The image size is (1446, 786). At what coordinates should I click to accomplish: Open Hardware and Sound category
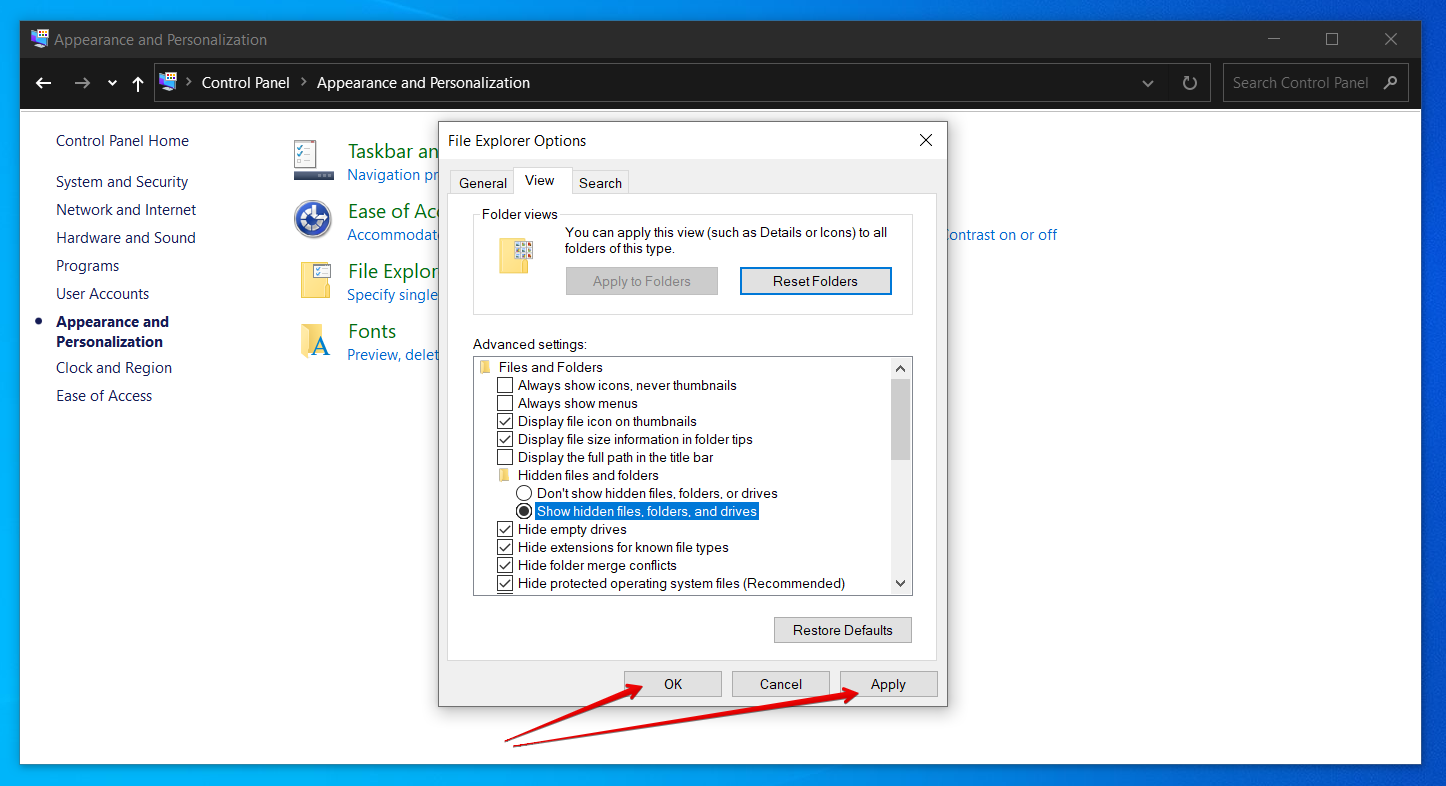126,238
